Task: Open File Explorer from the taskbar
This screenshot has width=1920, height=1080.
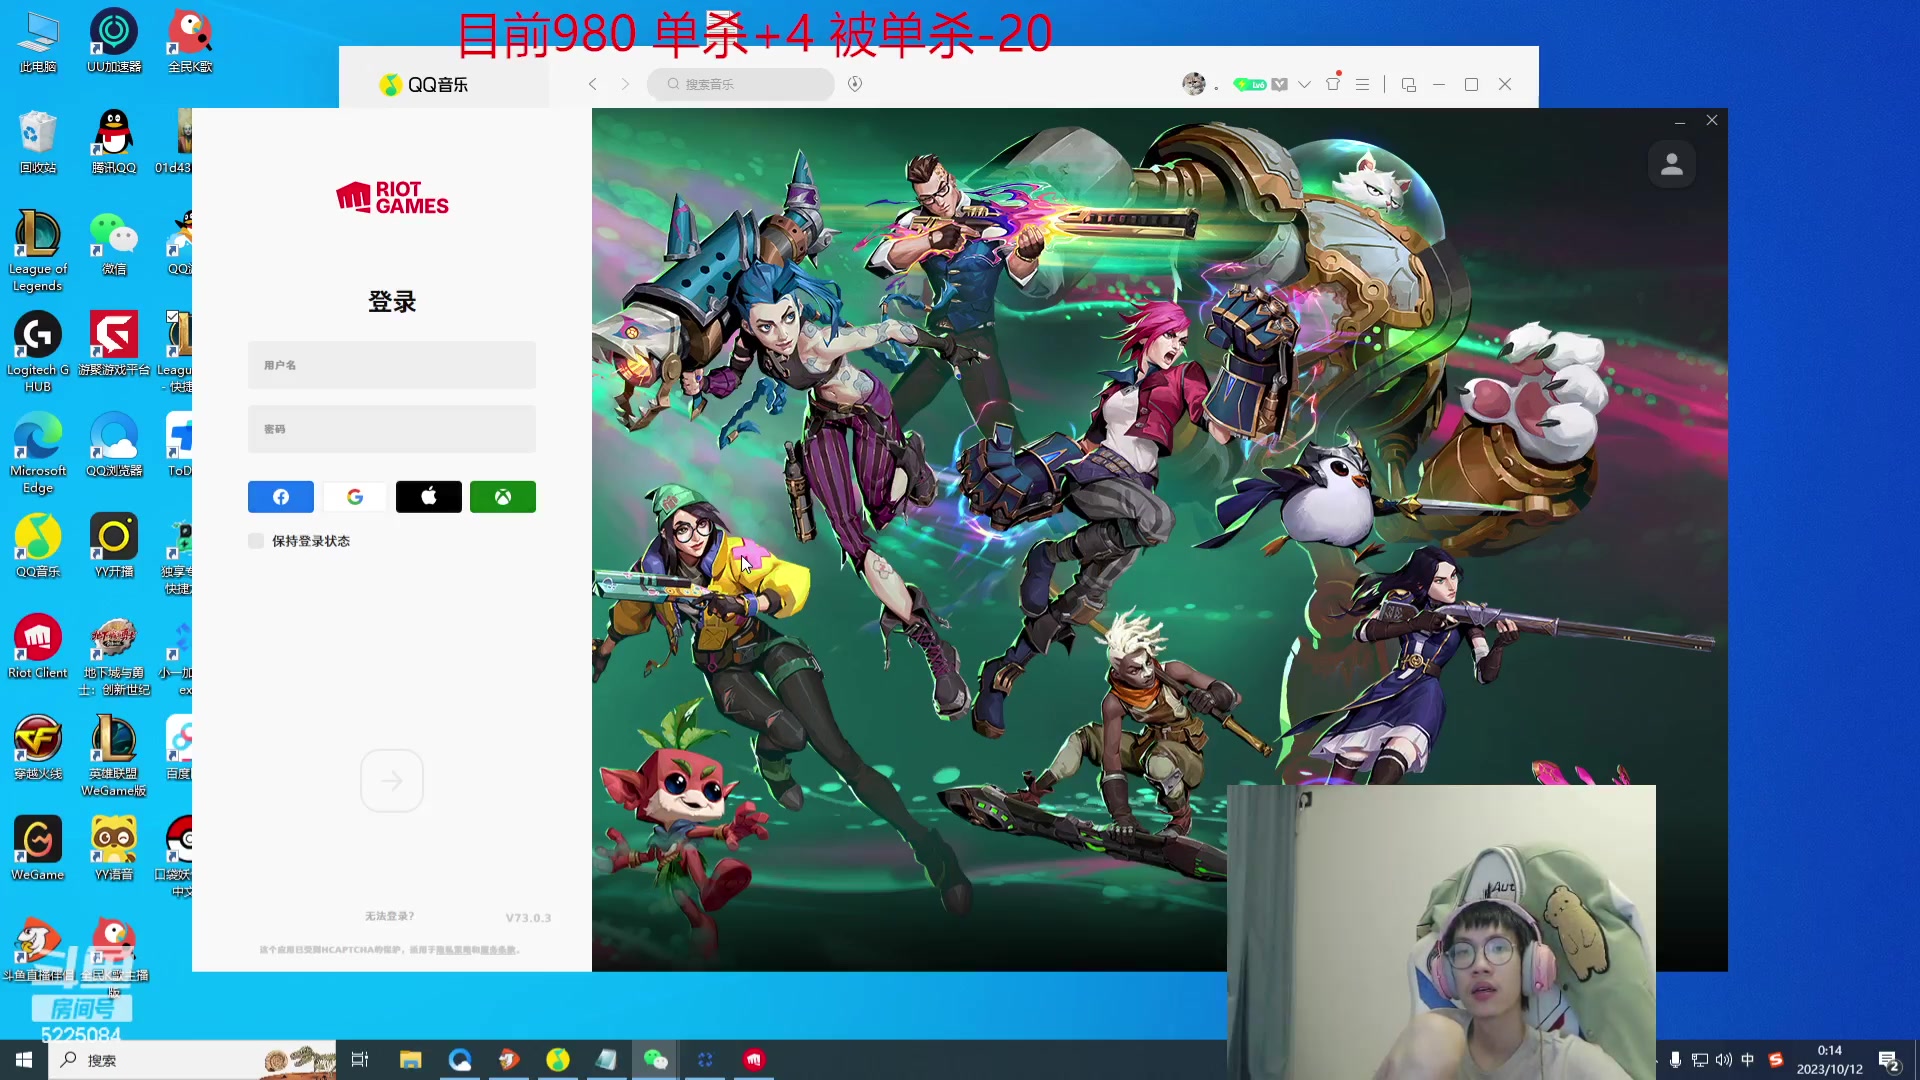Action: pyautogui.click(x=411, y=1060)
